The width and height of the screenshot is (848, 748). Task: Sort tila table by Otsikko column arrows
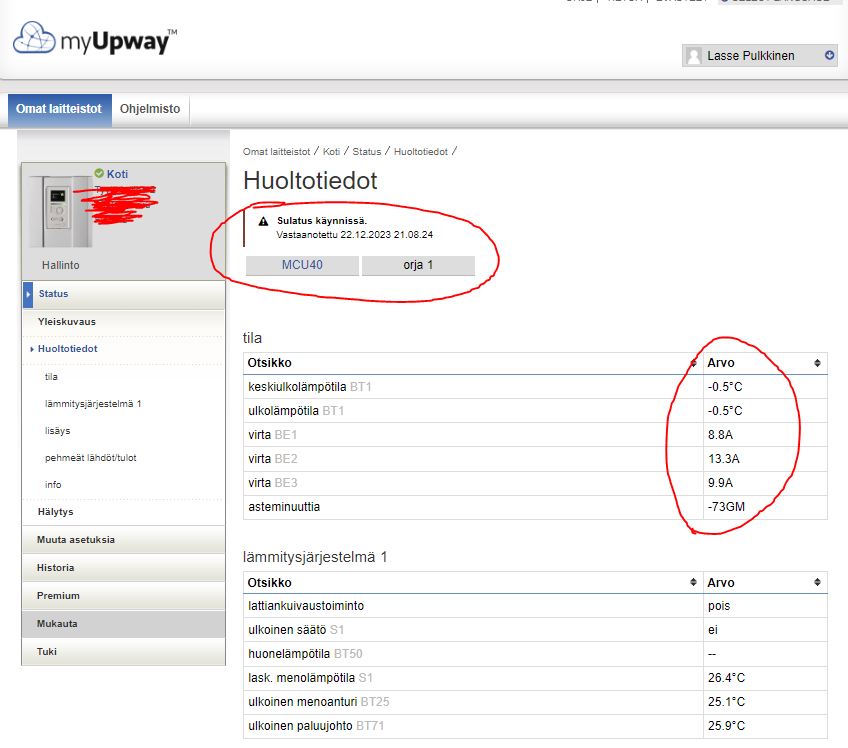(693, 363)
